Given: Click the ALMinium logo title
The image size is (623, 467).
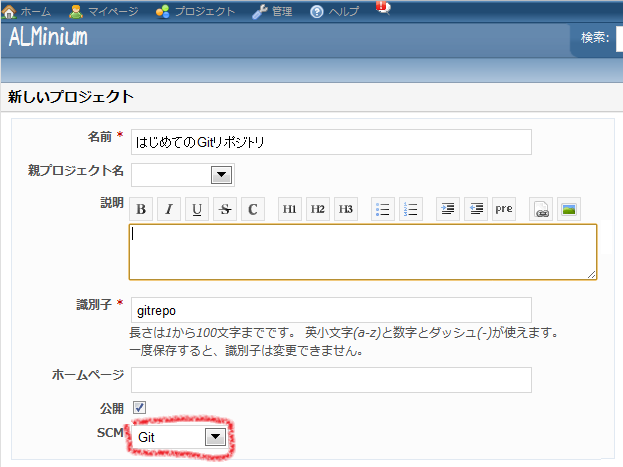Looking at the screenshot, I should tap(48, 37).
